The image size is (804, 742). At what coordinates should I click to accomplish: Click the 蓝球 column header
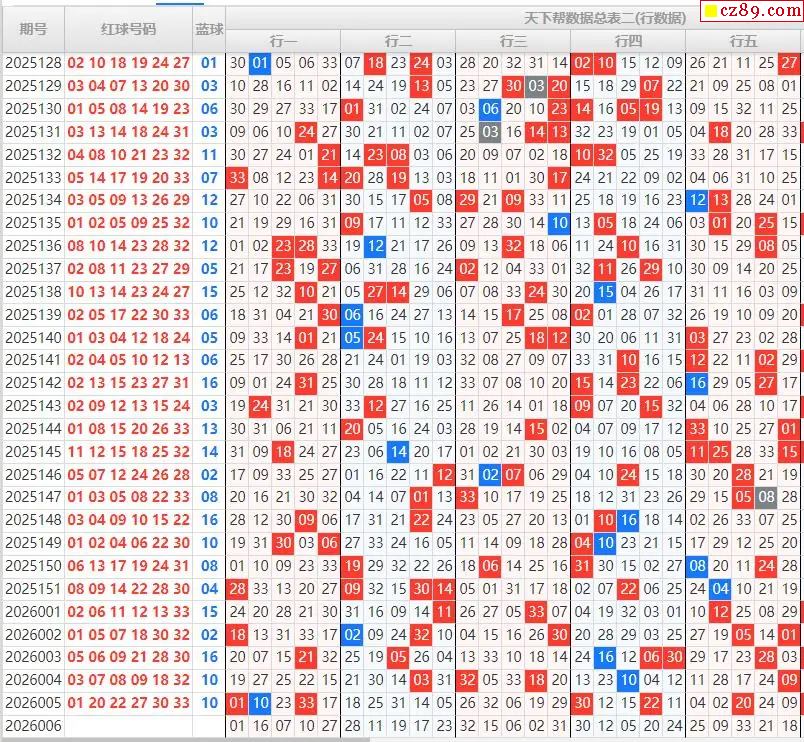click(x=209, y=29)
